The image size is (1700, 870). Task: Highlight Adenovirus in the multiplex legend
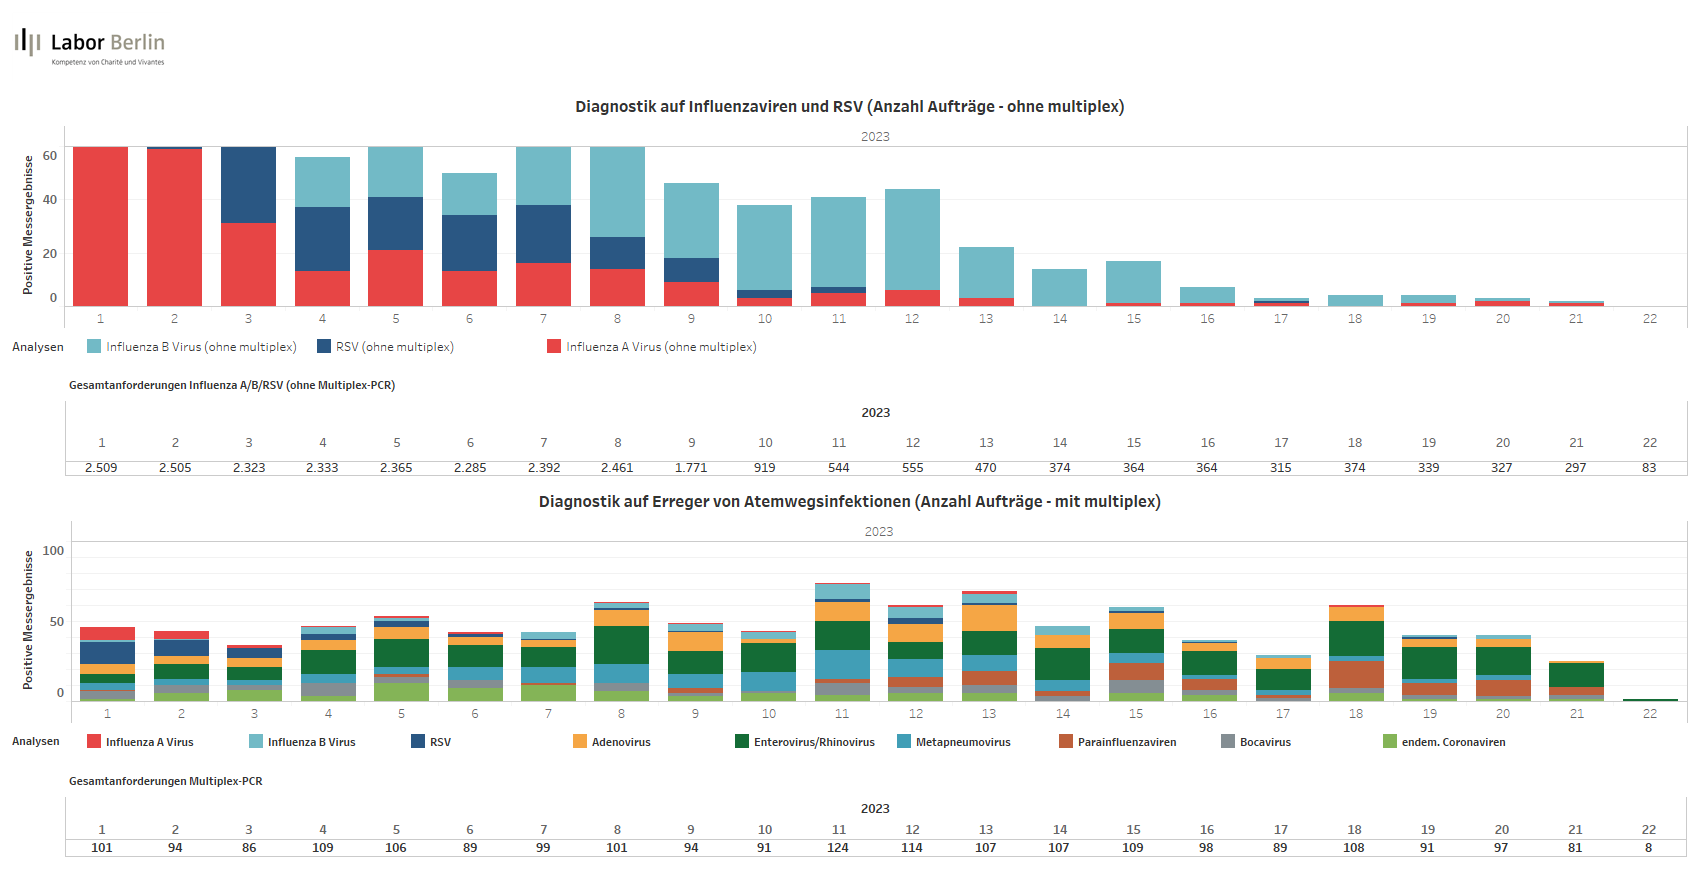click(x=620, y=742)
